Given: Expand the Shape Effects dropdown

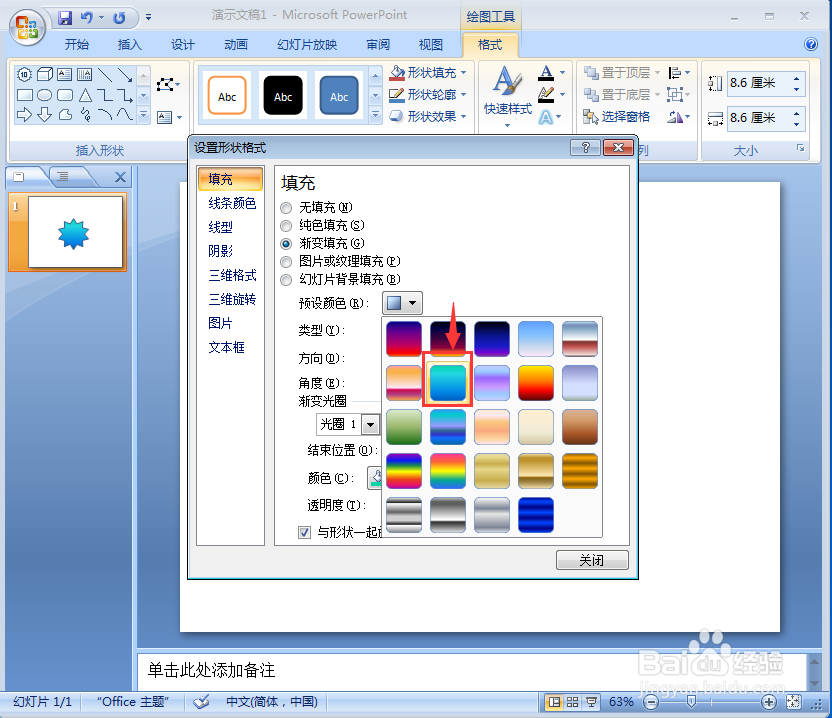Looking at the screenshot, I should coord(464,116).
